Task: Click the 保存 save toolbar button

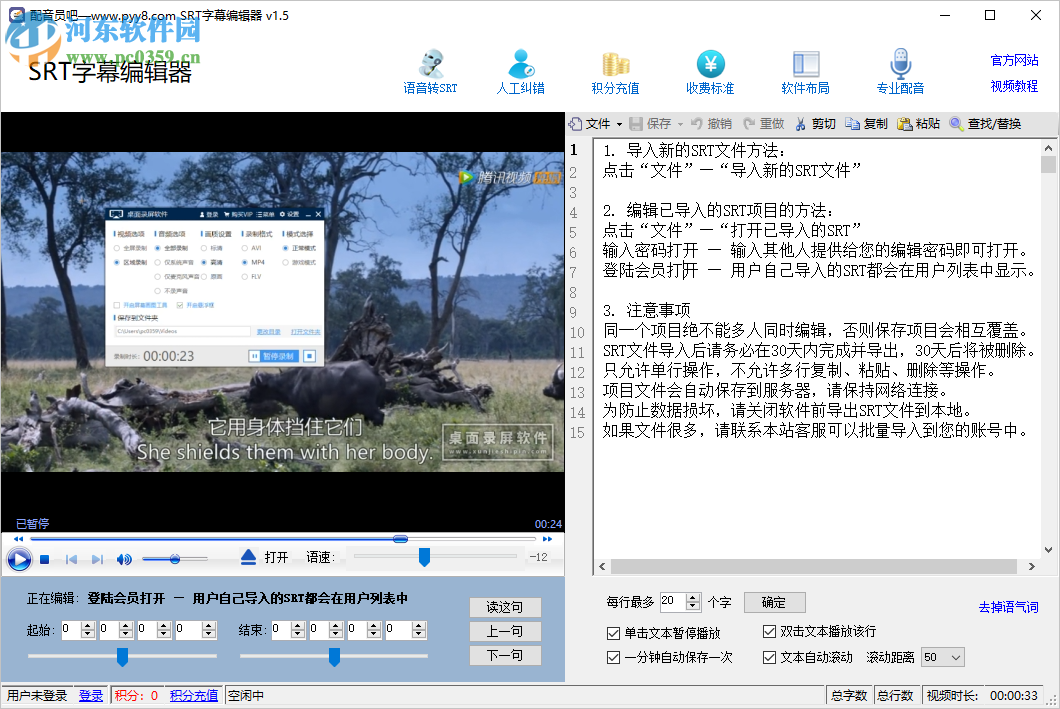Action: (x=650, y=124)
